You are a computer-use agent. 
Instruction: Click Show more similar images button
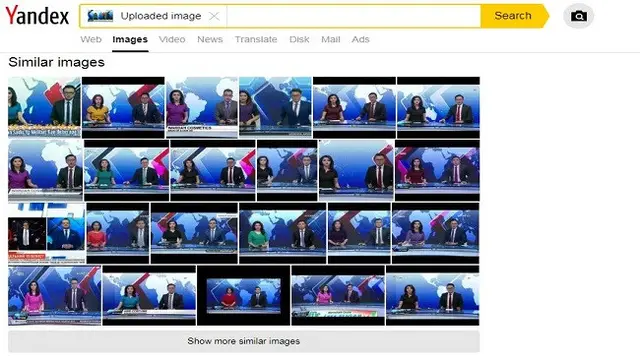(244, 341)
